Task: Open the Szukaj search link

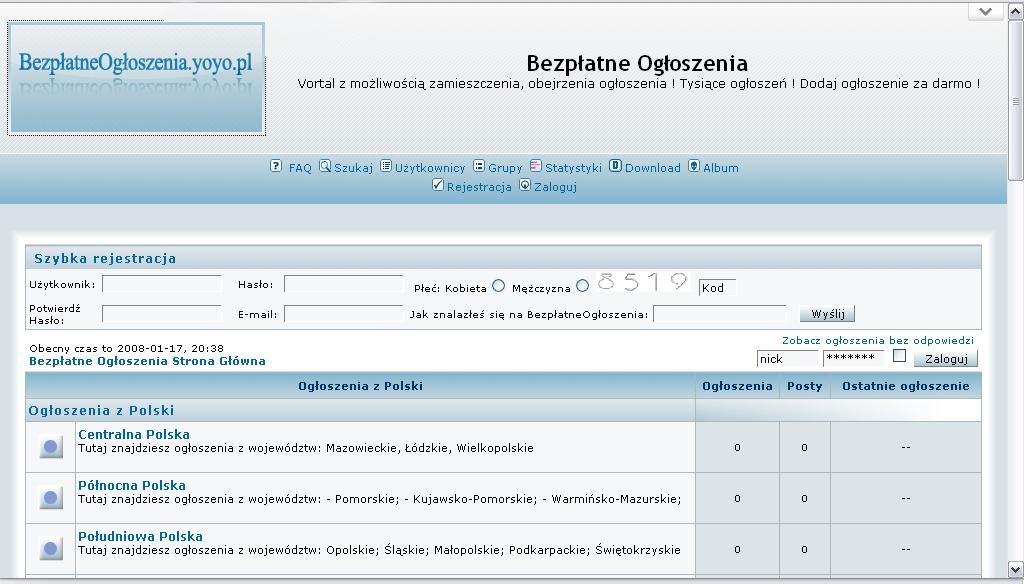Action: tap(353, 168)
